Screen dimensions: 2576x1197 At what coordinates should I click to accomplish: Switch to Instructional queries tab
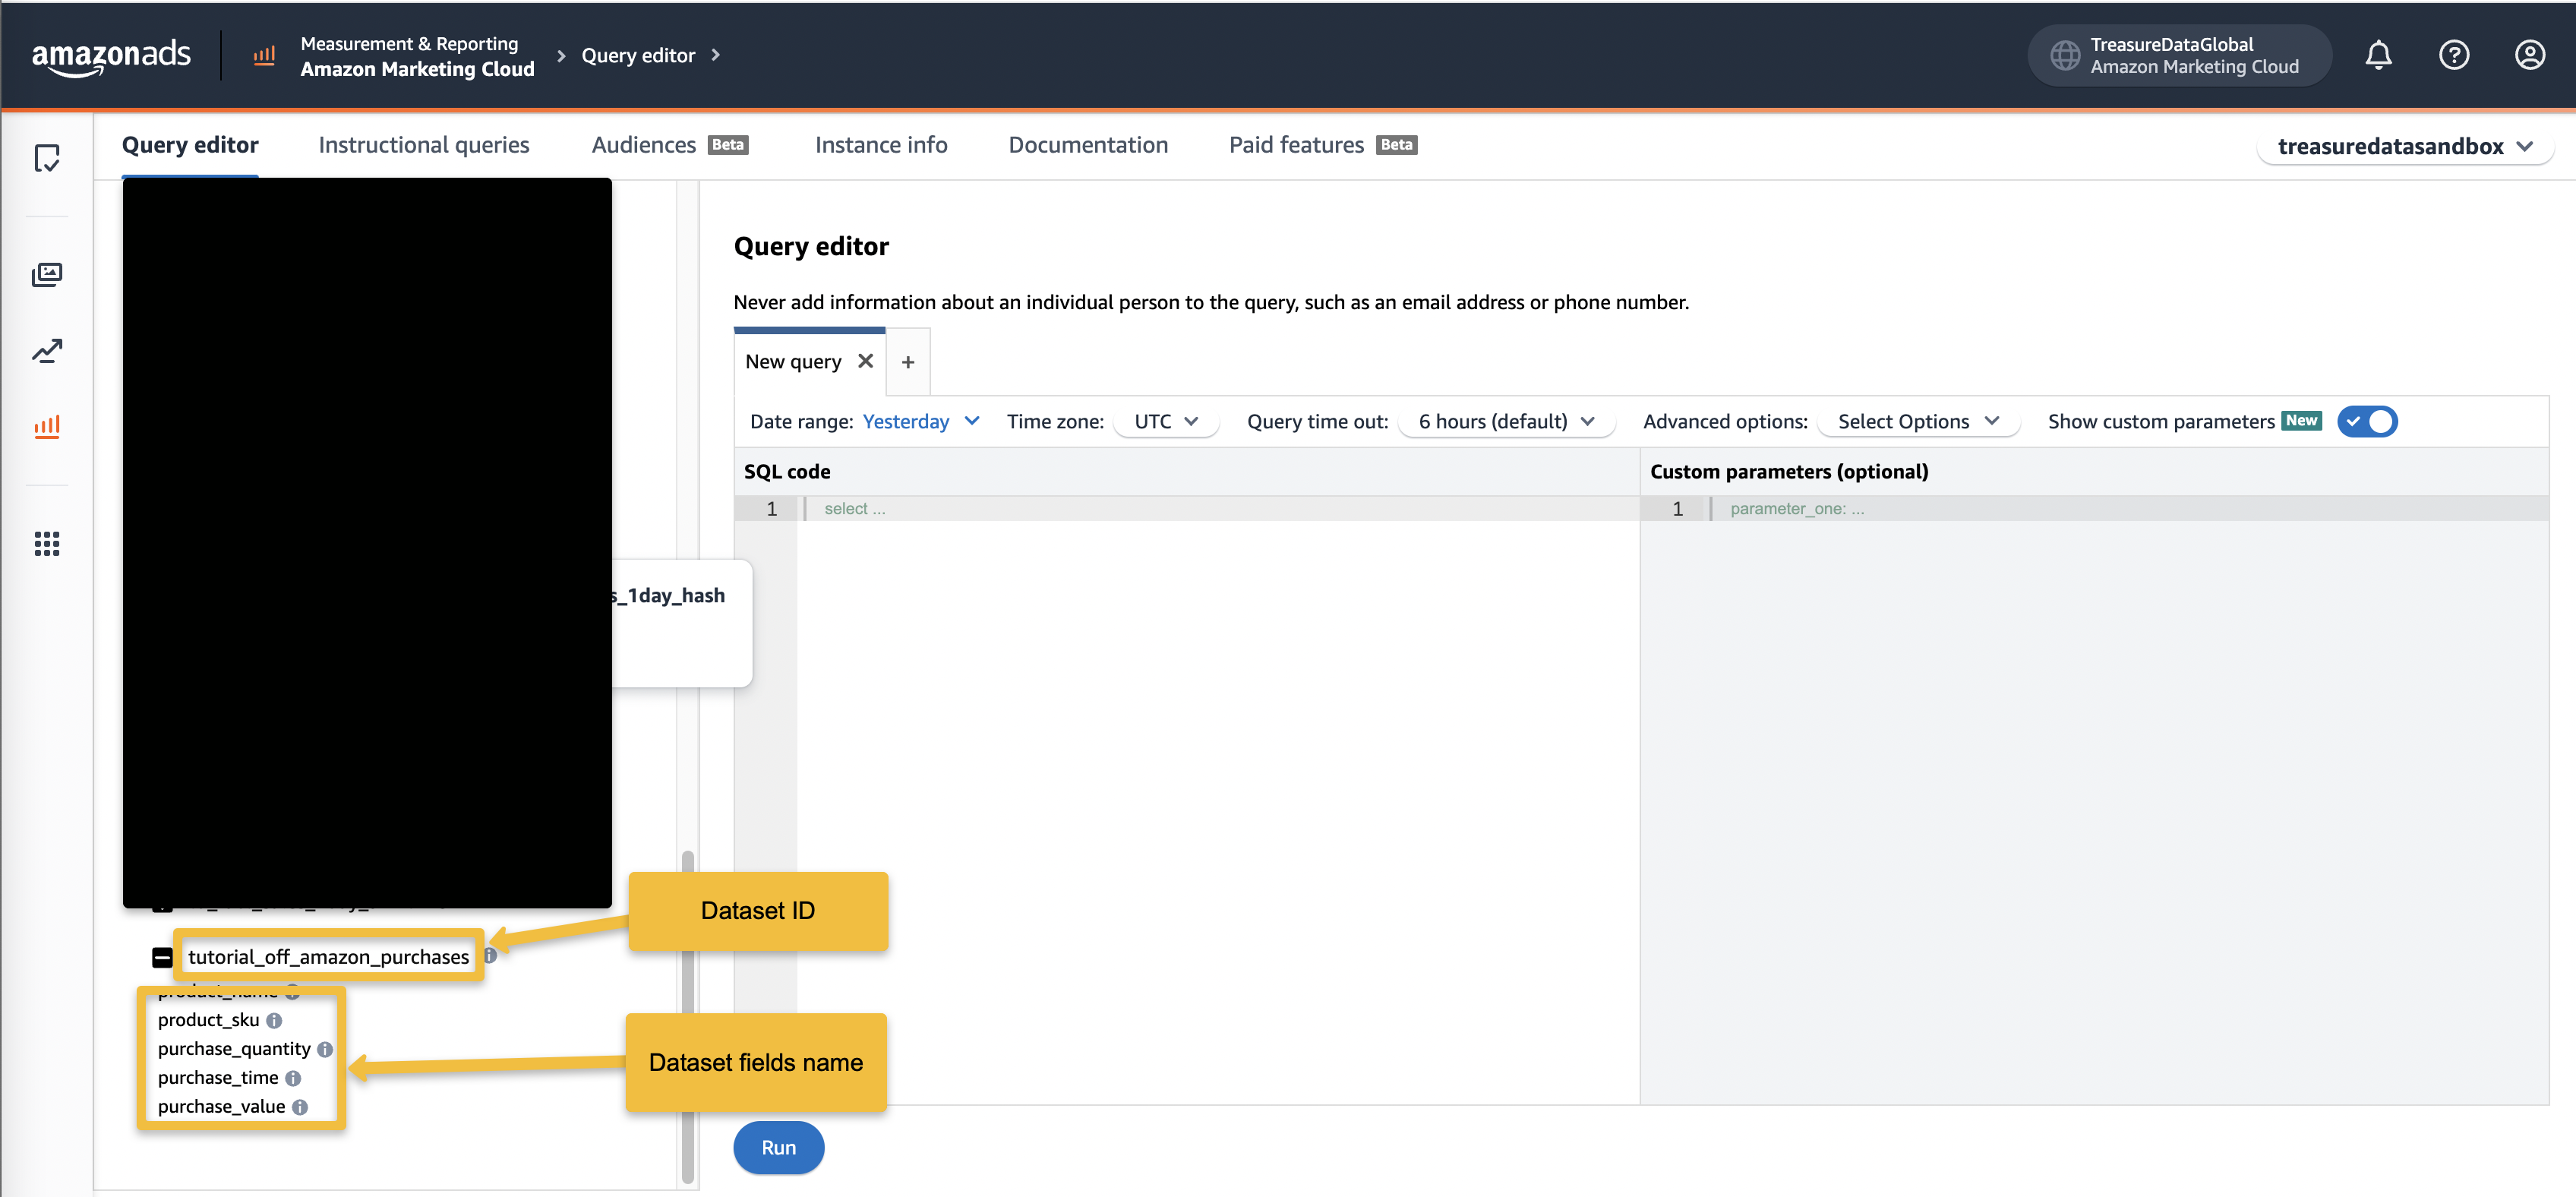424,145
